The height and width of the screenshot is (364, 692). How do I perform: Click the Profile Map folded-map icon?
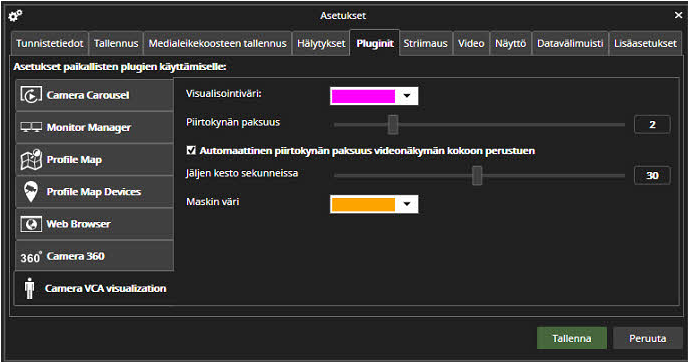pyautogui.click(x=31, y=159)
